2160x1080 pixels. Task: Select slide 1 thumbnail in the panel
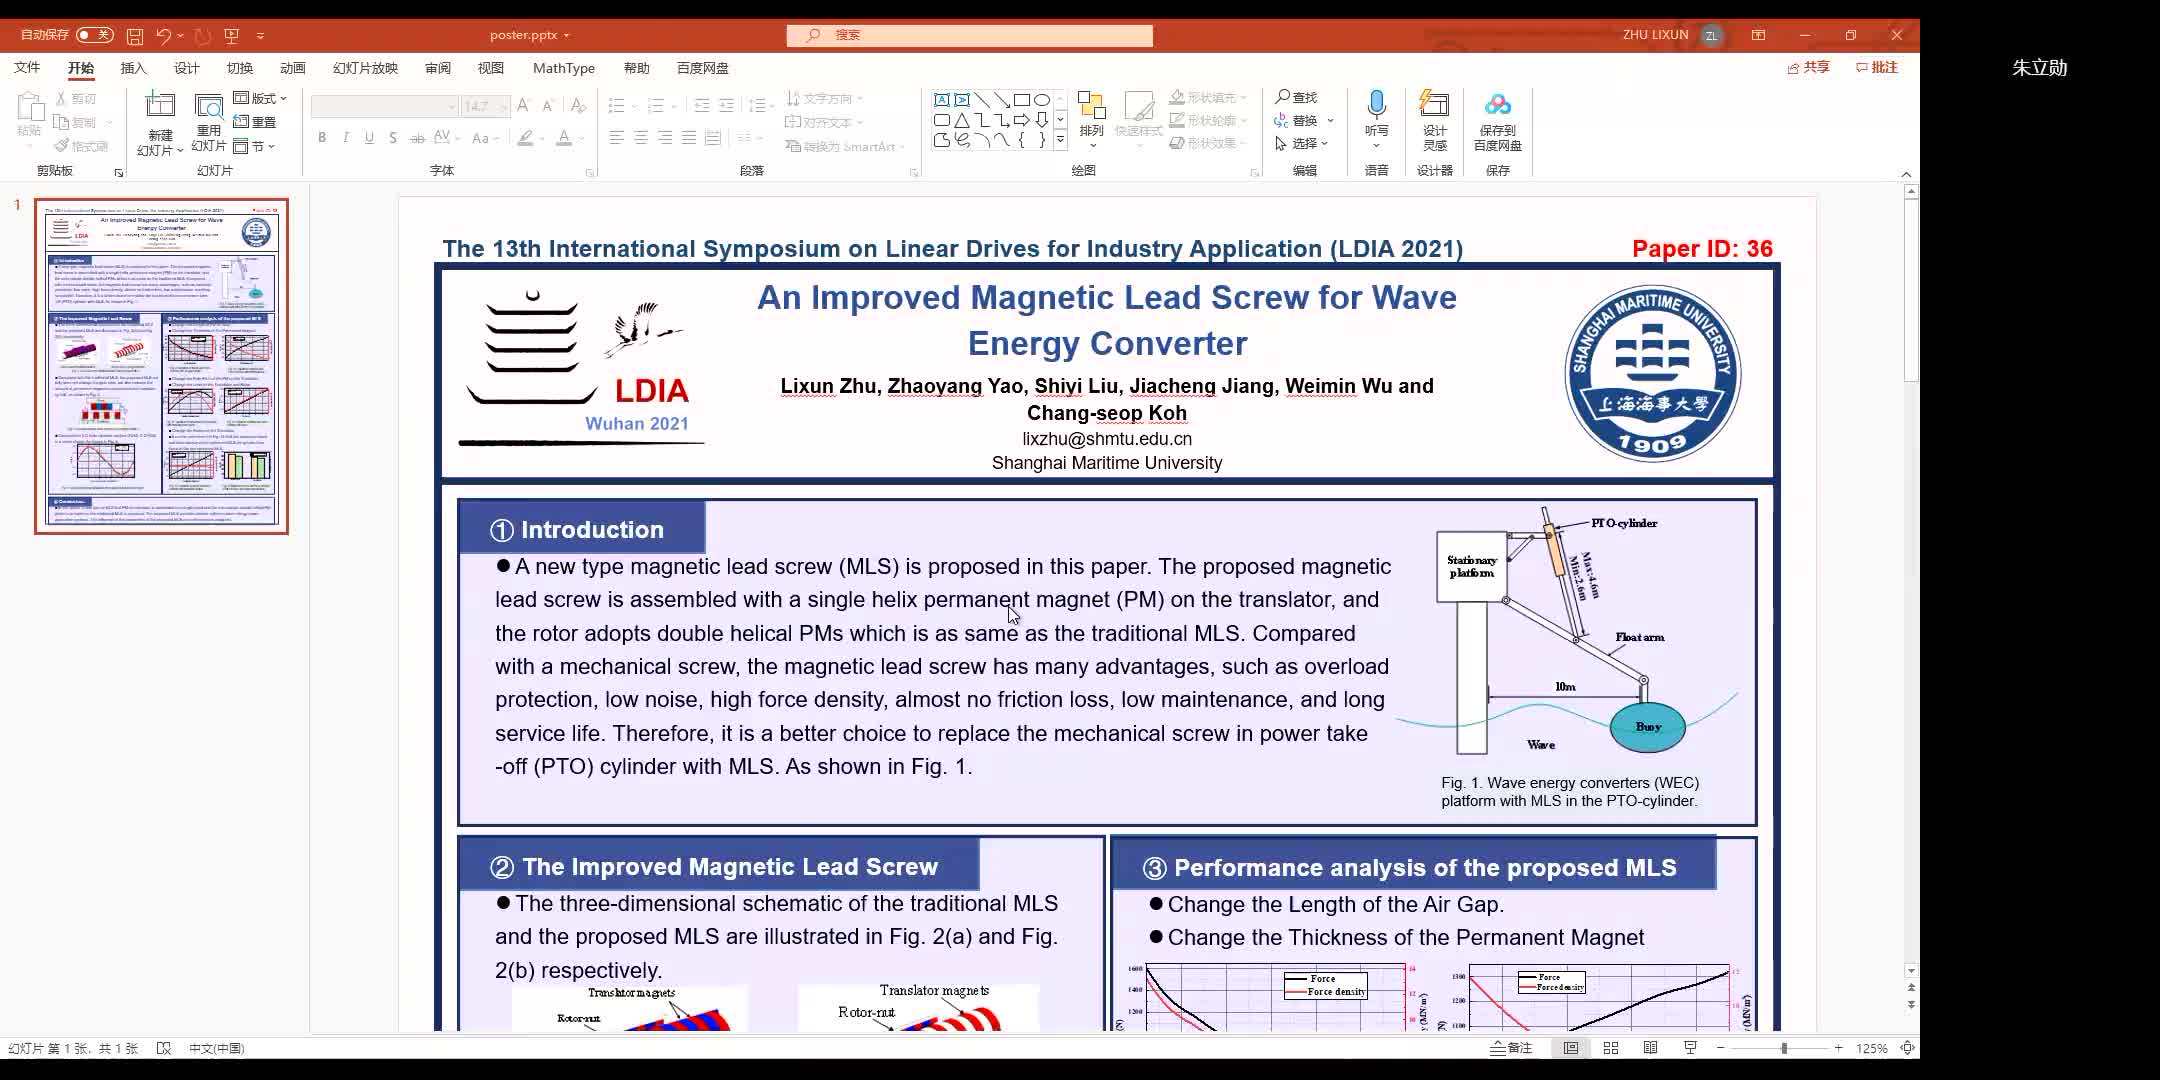point(161,366)
